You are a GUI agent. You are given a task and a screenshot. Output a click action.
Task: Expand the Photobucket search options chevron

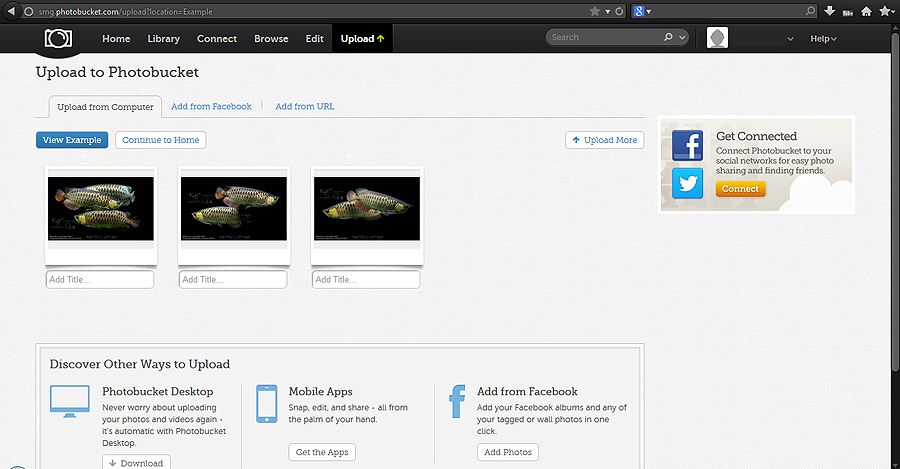point(682,37)
